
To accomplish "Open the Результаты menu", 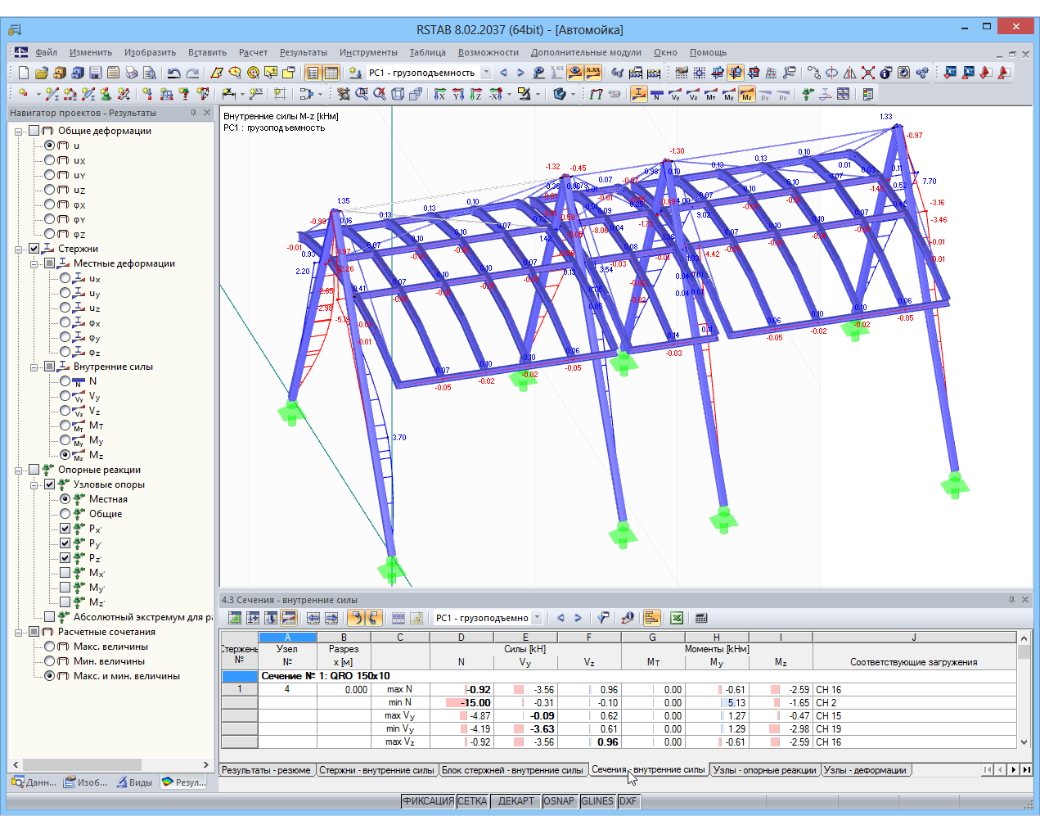I will tap(303, 52).
